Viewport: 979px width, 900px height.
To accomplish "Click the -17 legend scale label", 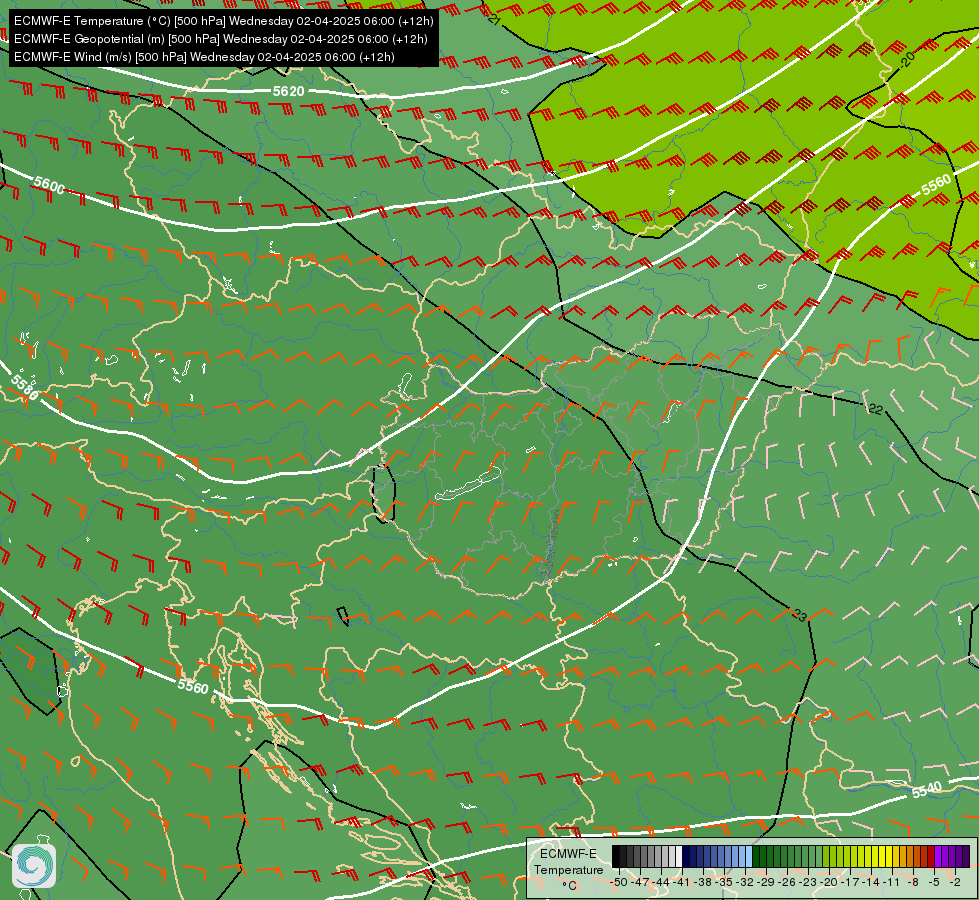I will click(850, 882).
